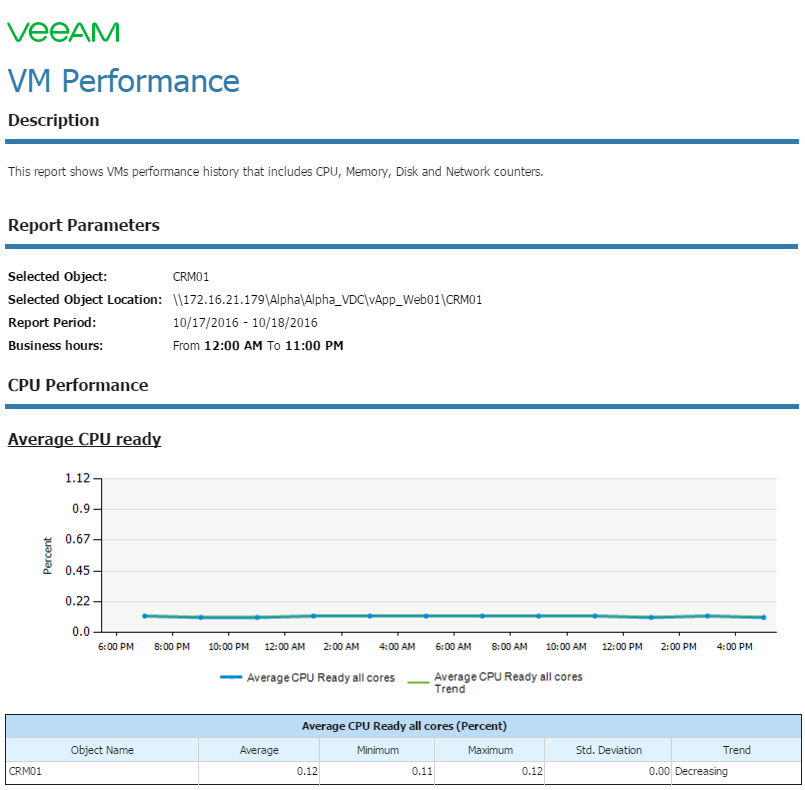Click the Percent axis label
This screenshot has height=790, width=805.
(48, 555)
